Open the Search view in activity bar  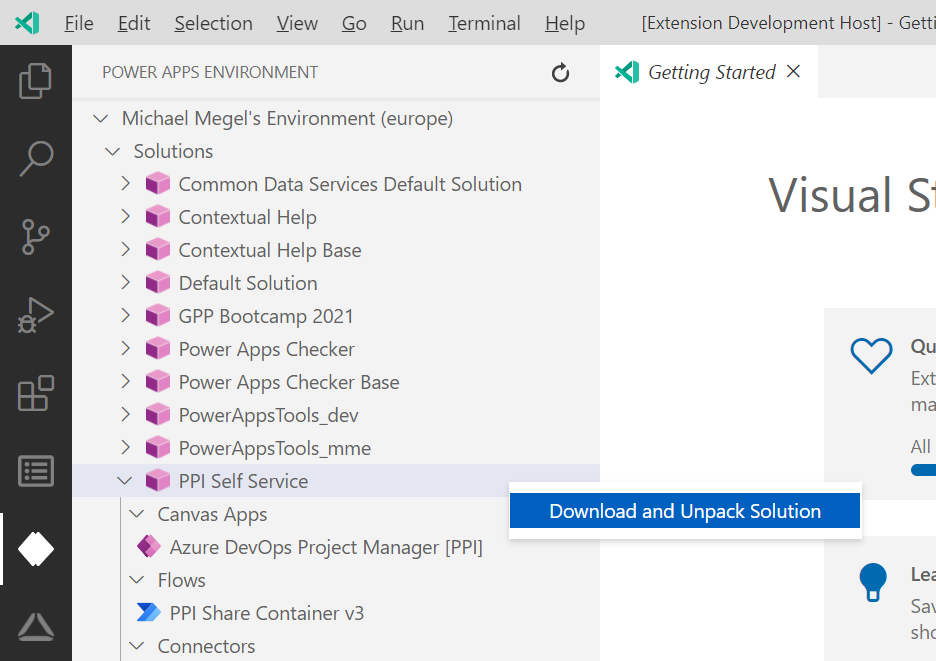(36, 158)
